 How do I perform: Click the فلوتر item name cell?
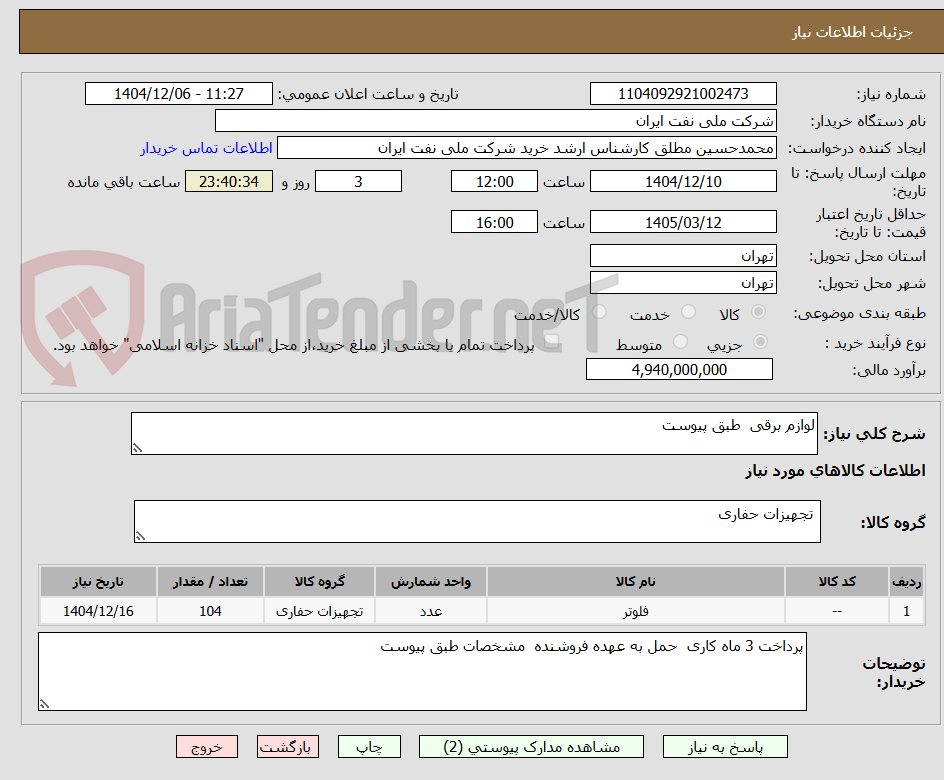[636, 611]
